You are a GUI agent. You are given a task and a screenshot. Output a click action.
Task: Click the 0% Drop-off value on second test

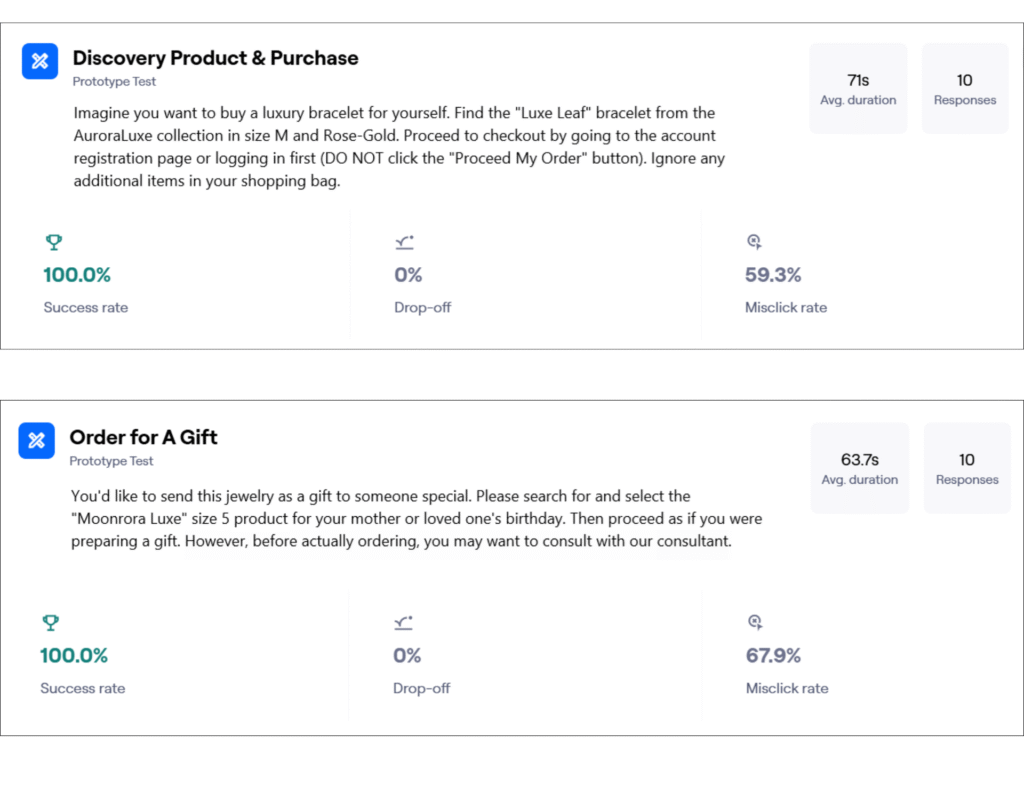(x=407, y=655)
